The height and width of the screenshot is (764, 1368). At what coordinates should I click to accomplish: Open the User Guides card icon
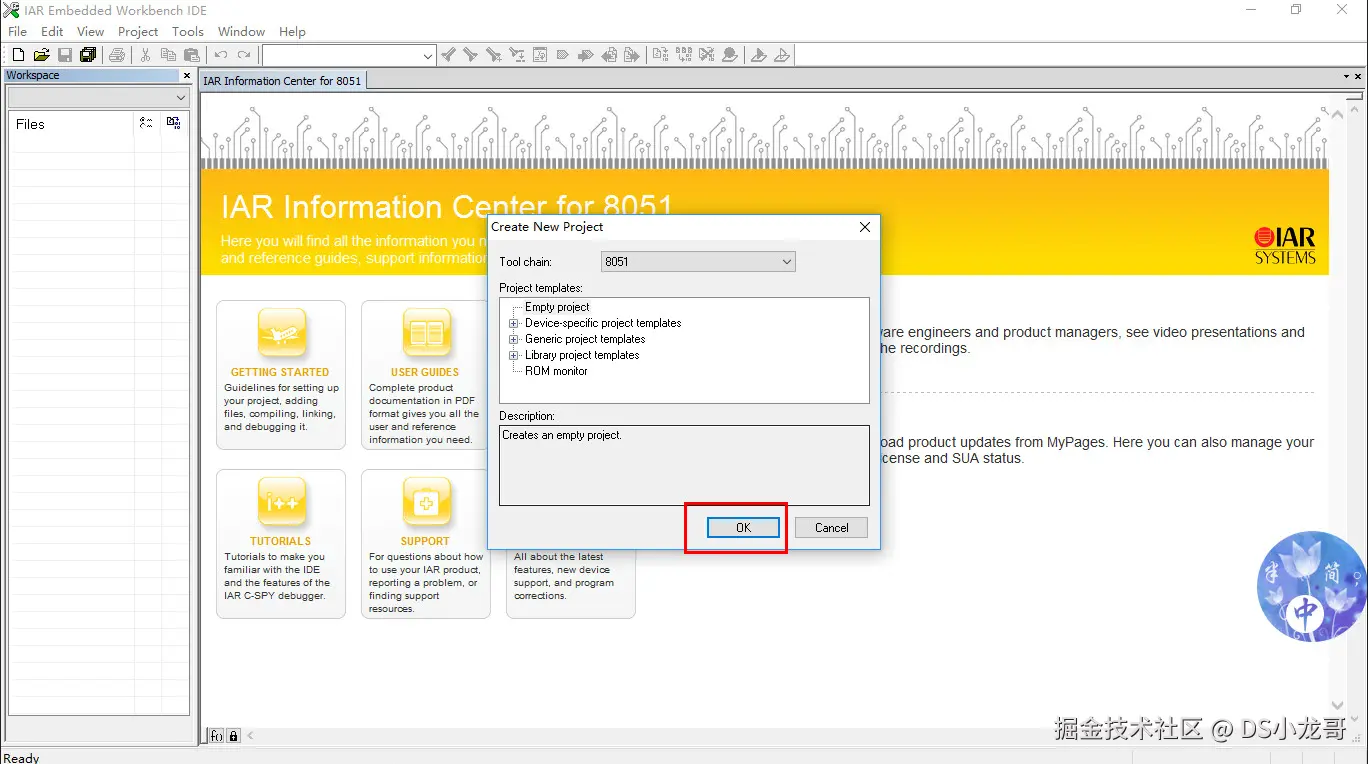tap(426, 334)
